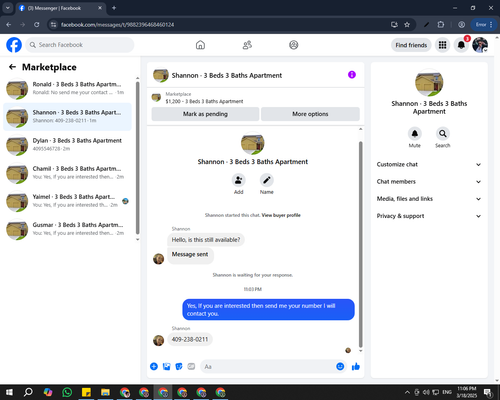This screenshot has width=500, height=400.
Task: Go back using the Marketplace arrow
Action: click(x=12, y=67)
